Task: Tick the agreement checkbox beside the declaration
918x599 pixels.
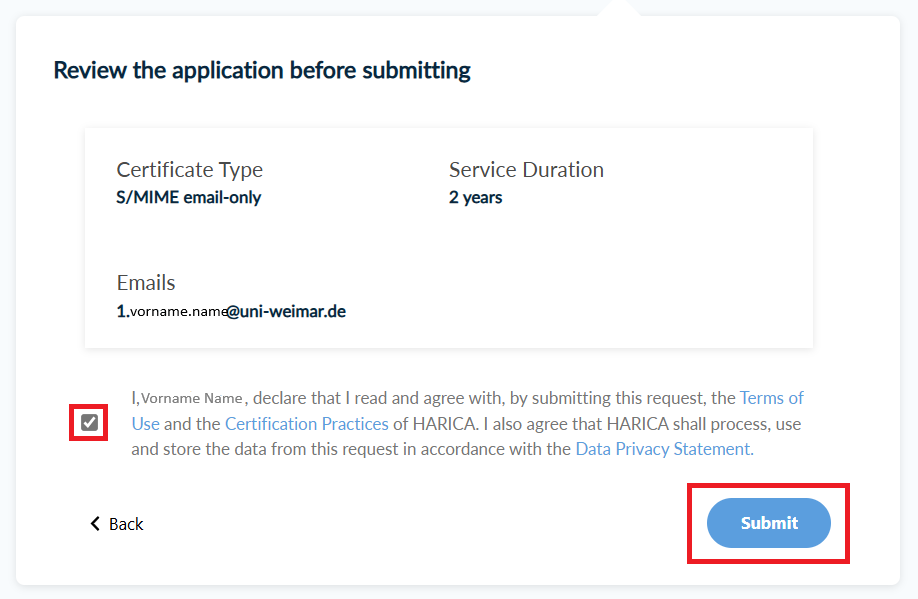Action: point(90,423)
